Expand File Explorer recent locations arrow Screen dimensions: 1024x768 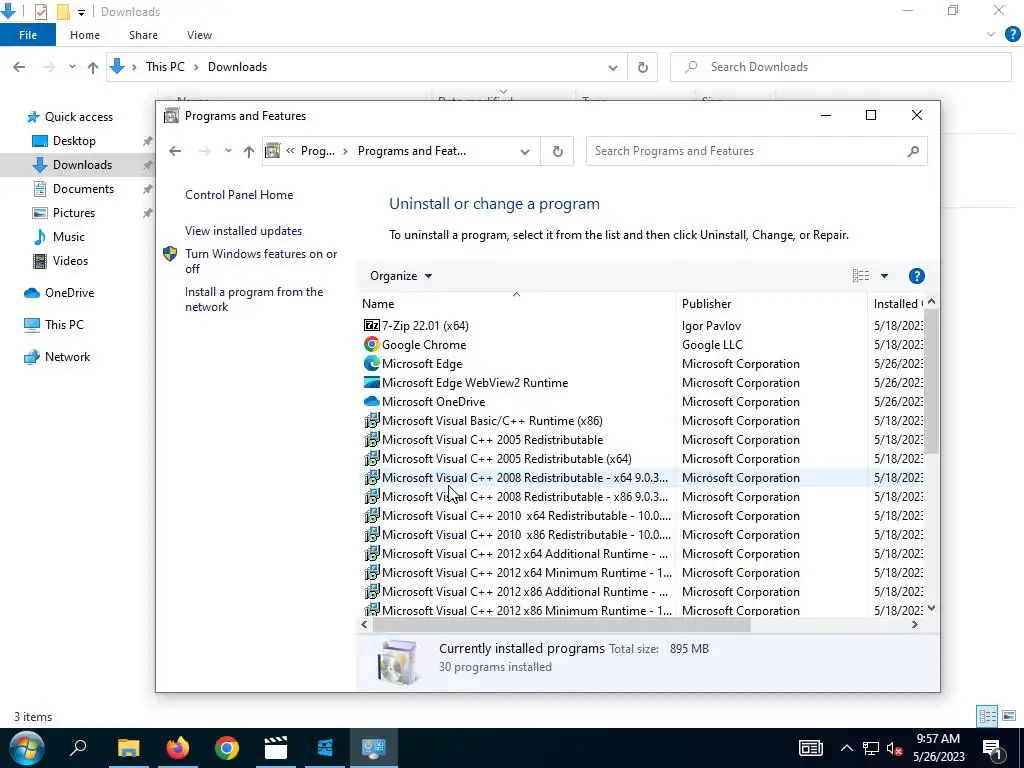point(72,67)
